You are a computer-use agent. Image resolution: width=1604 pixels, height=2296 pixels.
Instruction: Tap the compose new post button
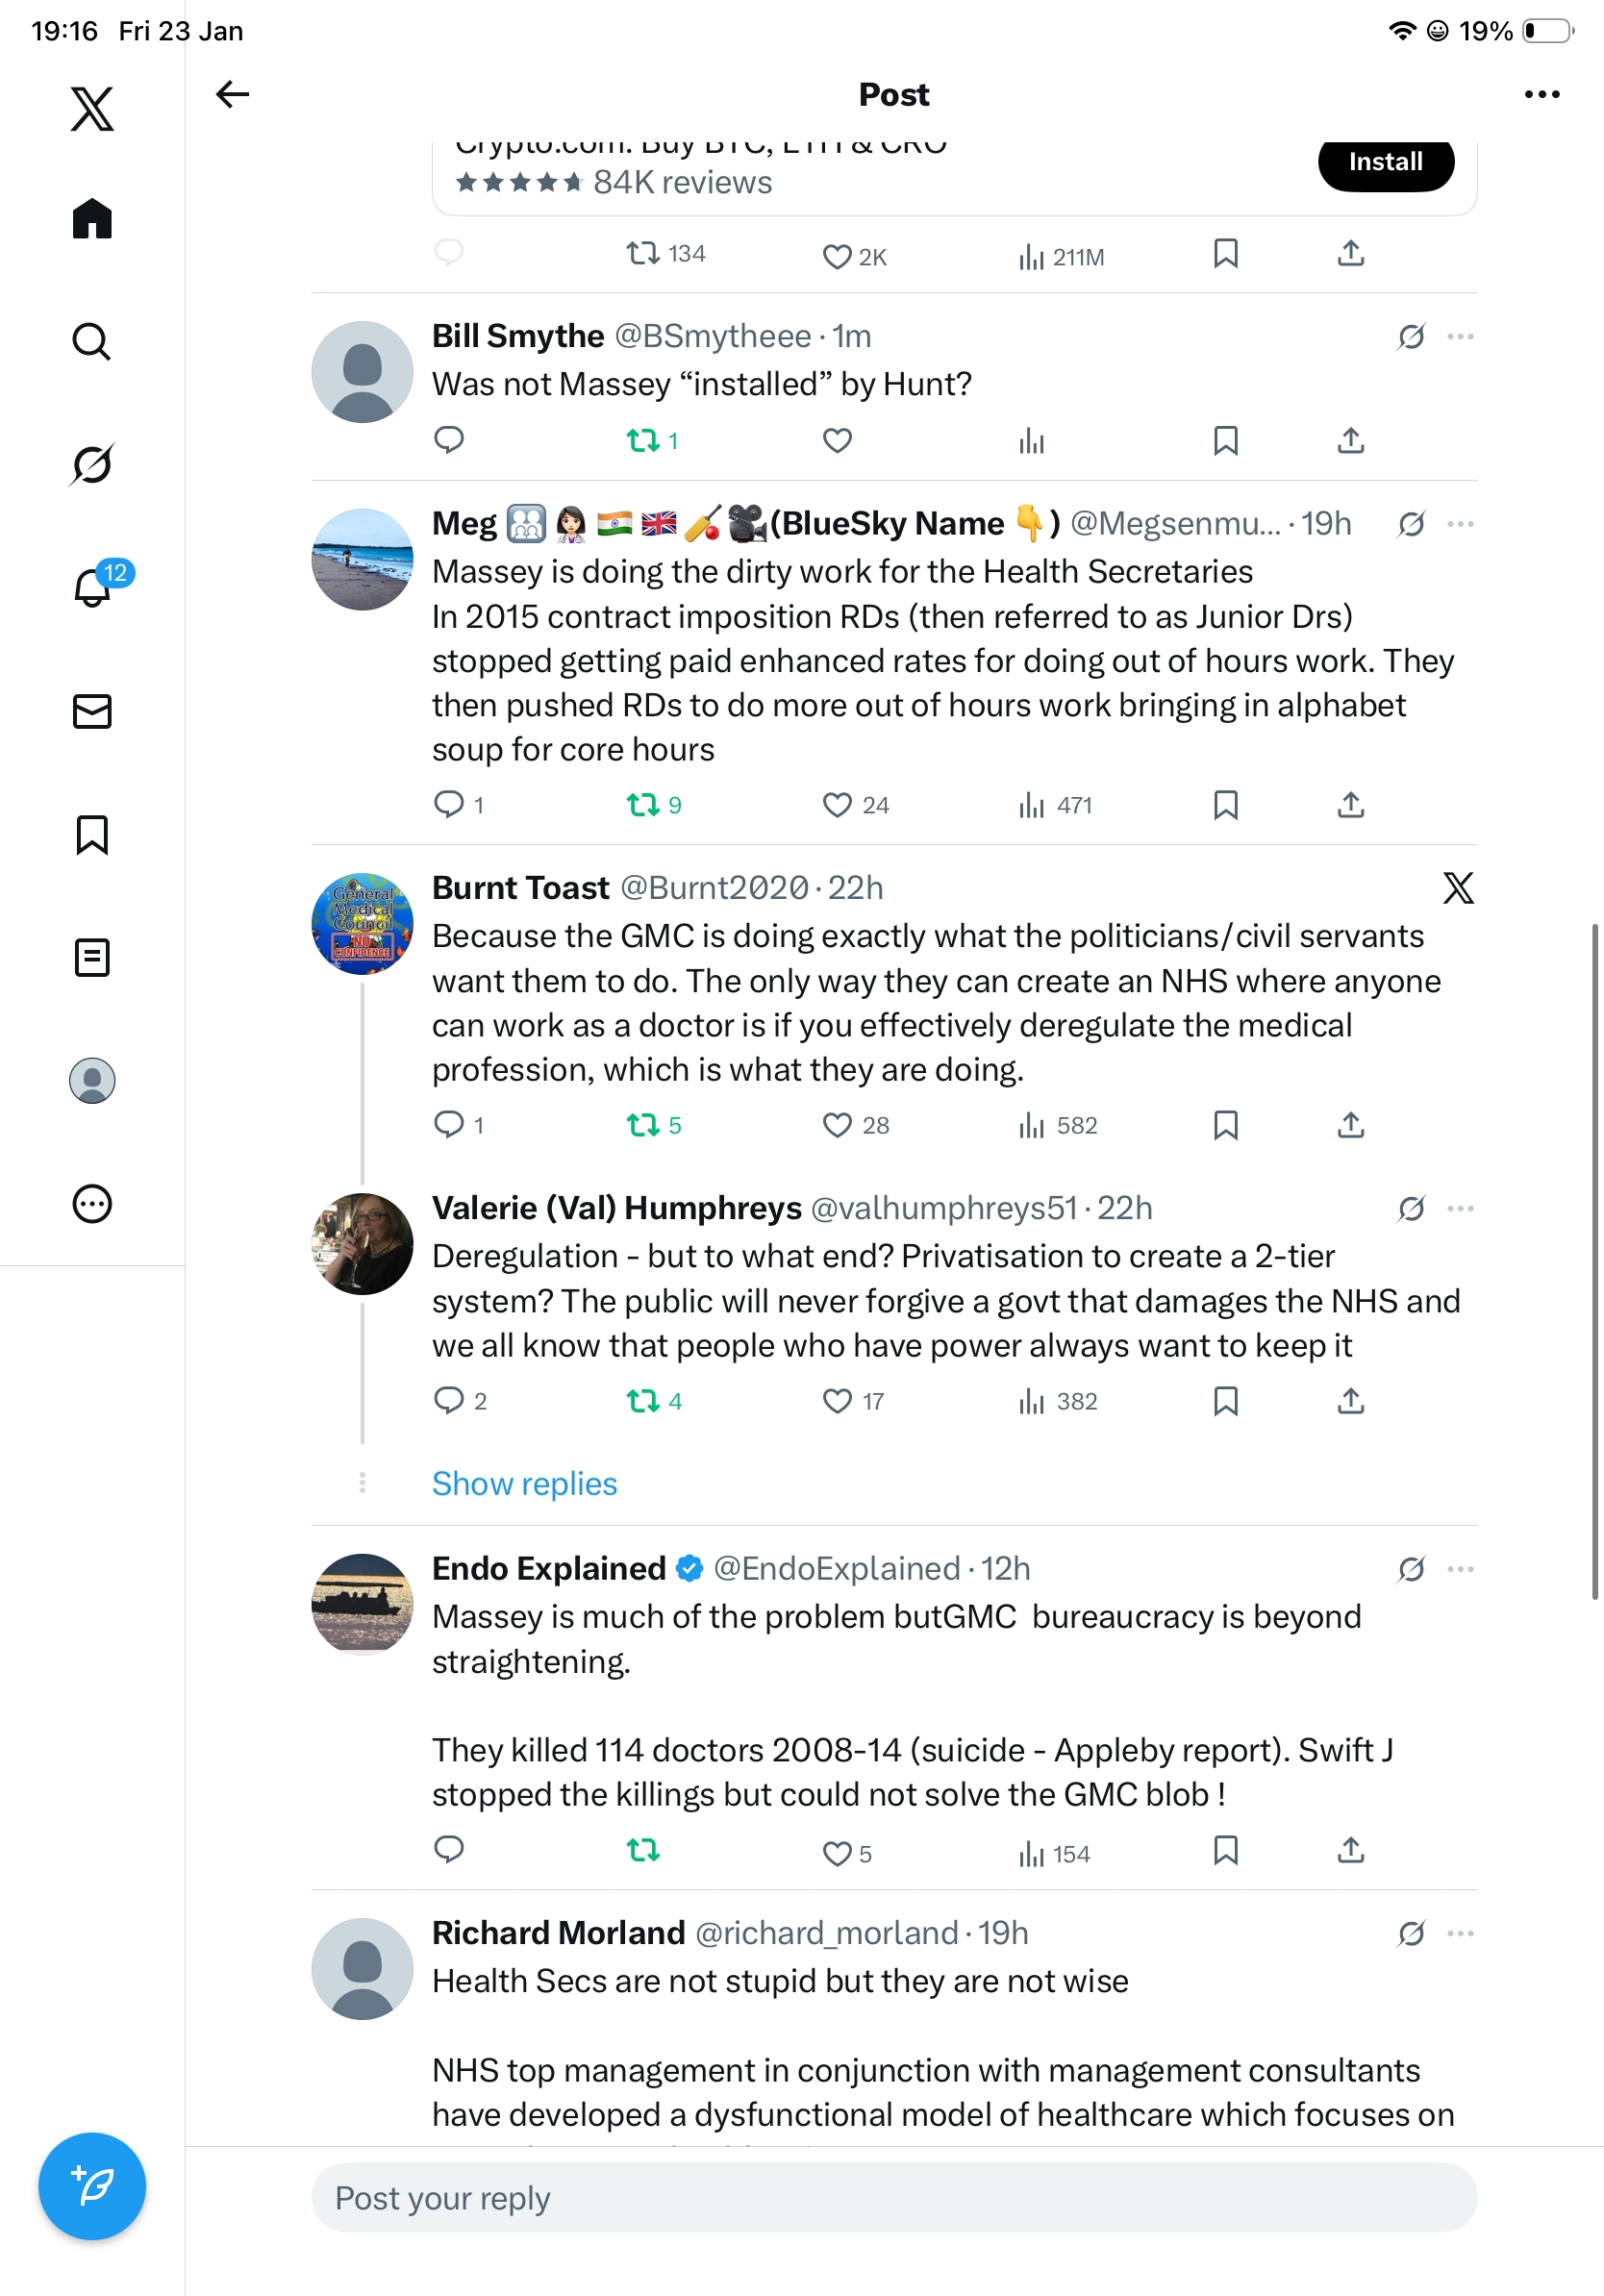pyautogui.click(x=92, y=2185)
